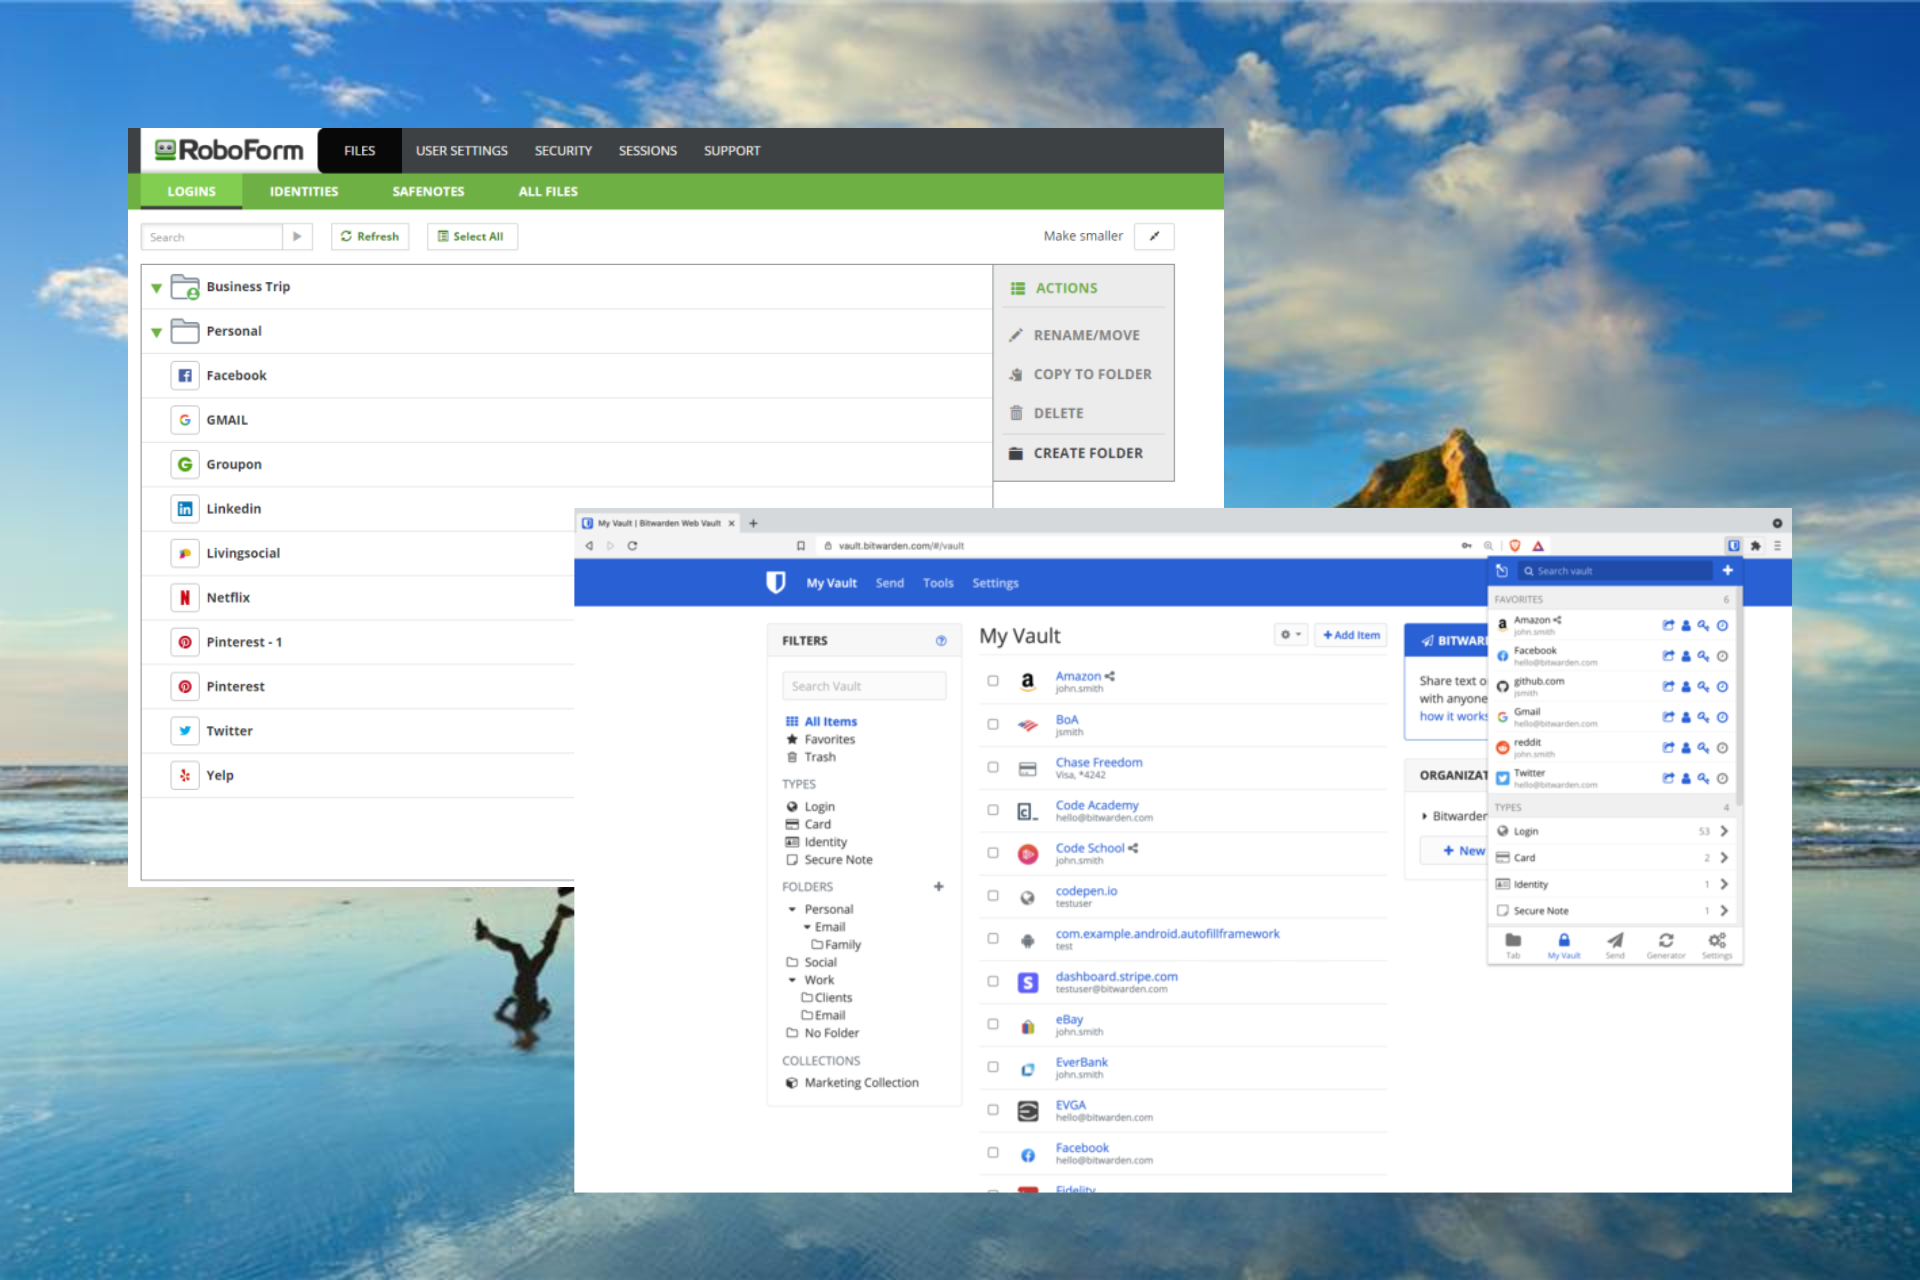
Task: Expand Login type in popup
Action: click(1724, 832)
